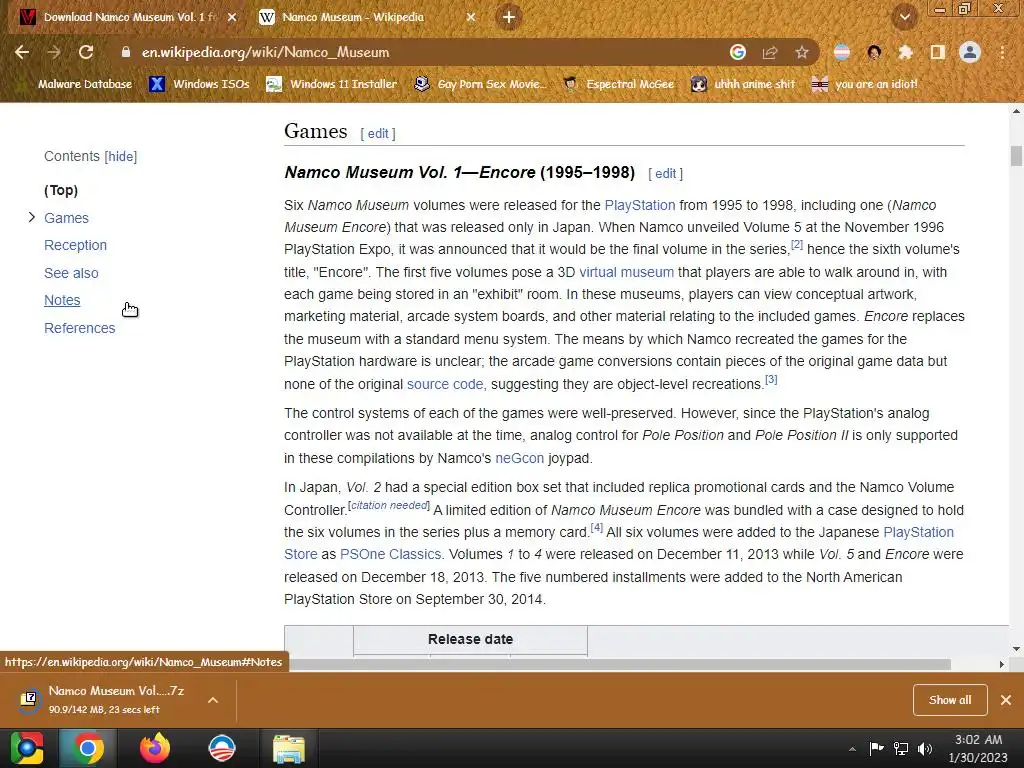Close the Namco Museum Wikipedia tab
Viewport: 1024px width, 768px height.
pos(471,18)
